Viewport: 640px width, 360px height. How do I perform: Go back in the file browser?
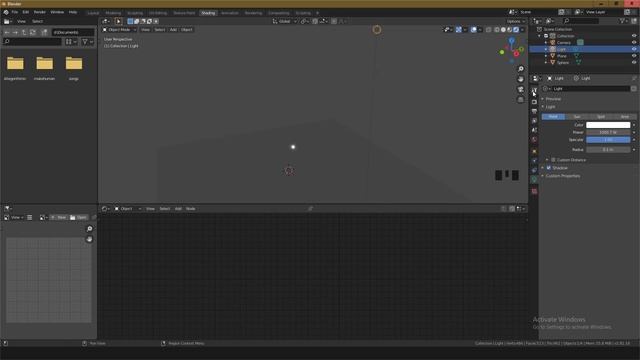click(7, 32)
